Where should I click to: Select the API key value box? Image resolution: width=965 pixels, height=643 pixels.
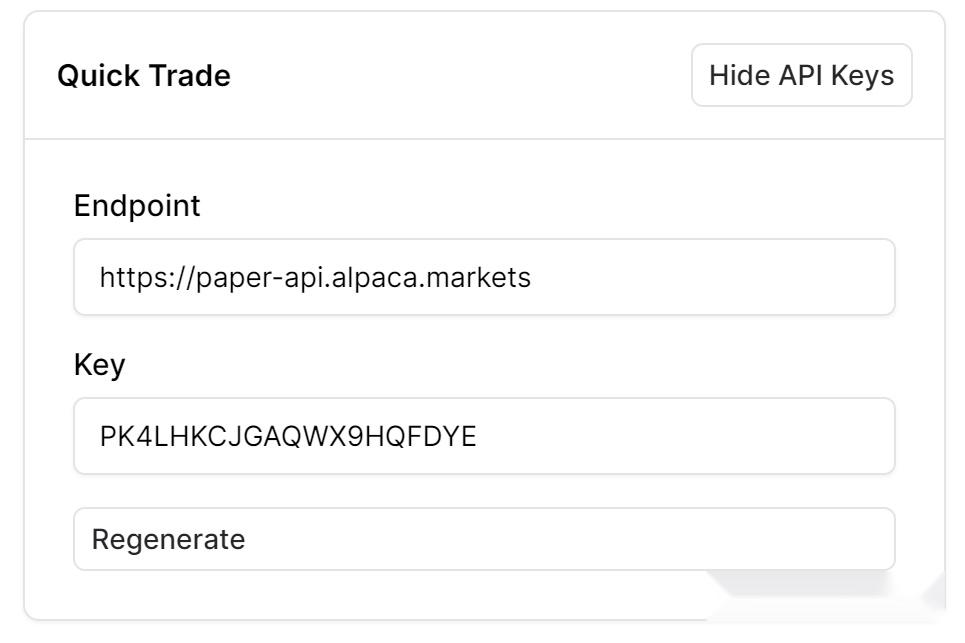point(484,436)
